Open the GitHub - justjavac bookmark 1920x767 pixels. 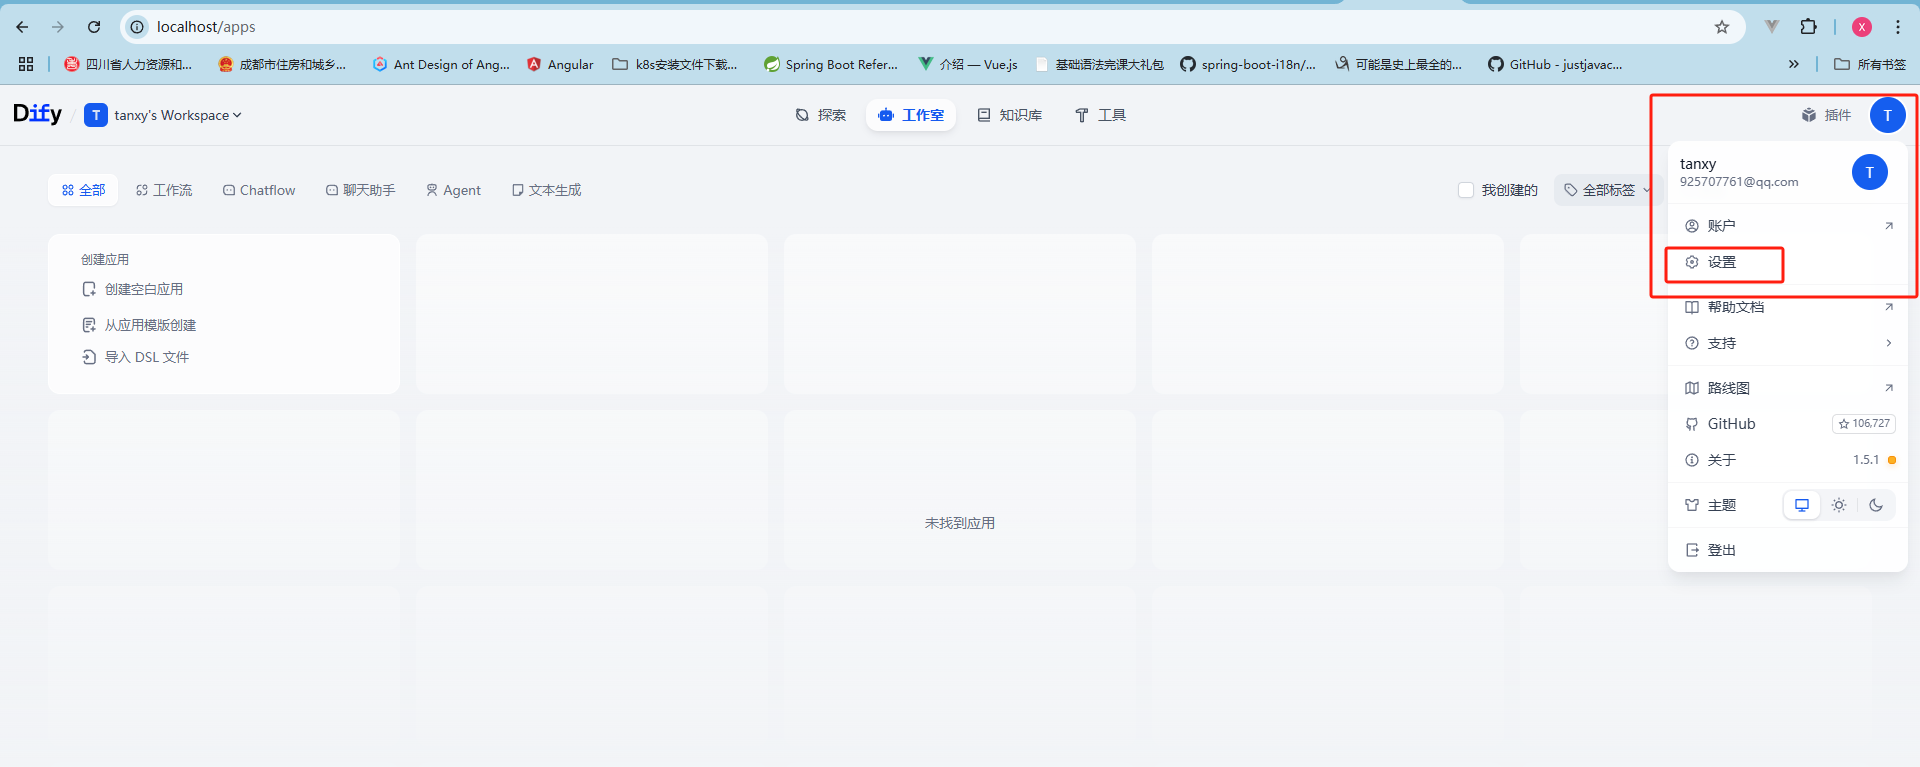pos(1555,64)
